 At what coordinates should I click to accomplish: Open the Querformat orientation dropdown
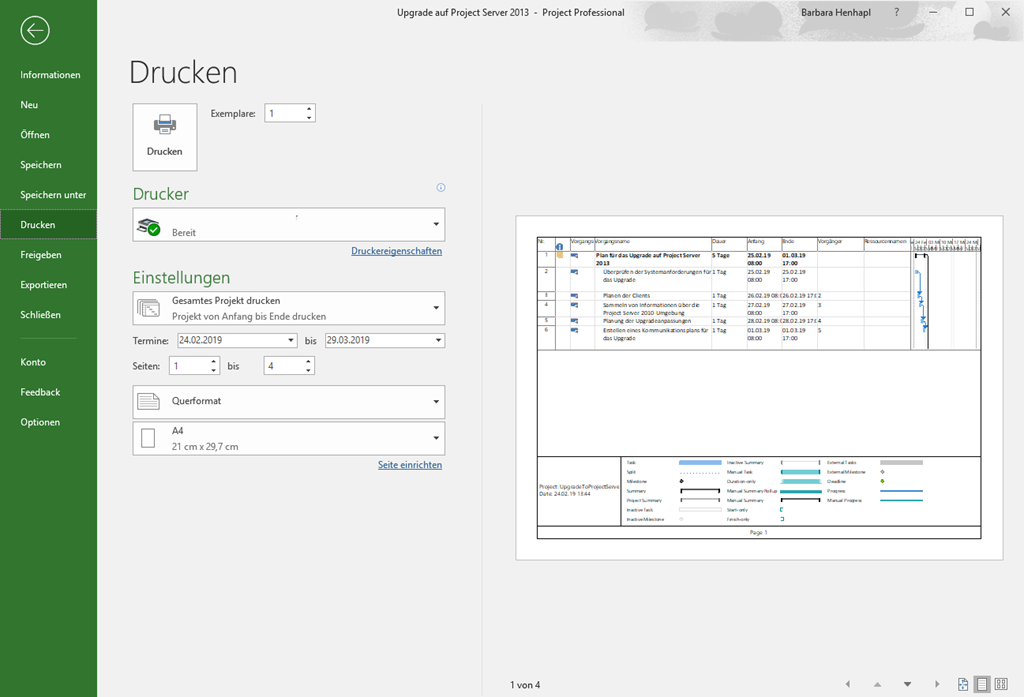point(436,402)
